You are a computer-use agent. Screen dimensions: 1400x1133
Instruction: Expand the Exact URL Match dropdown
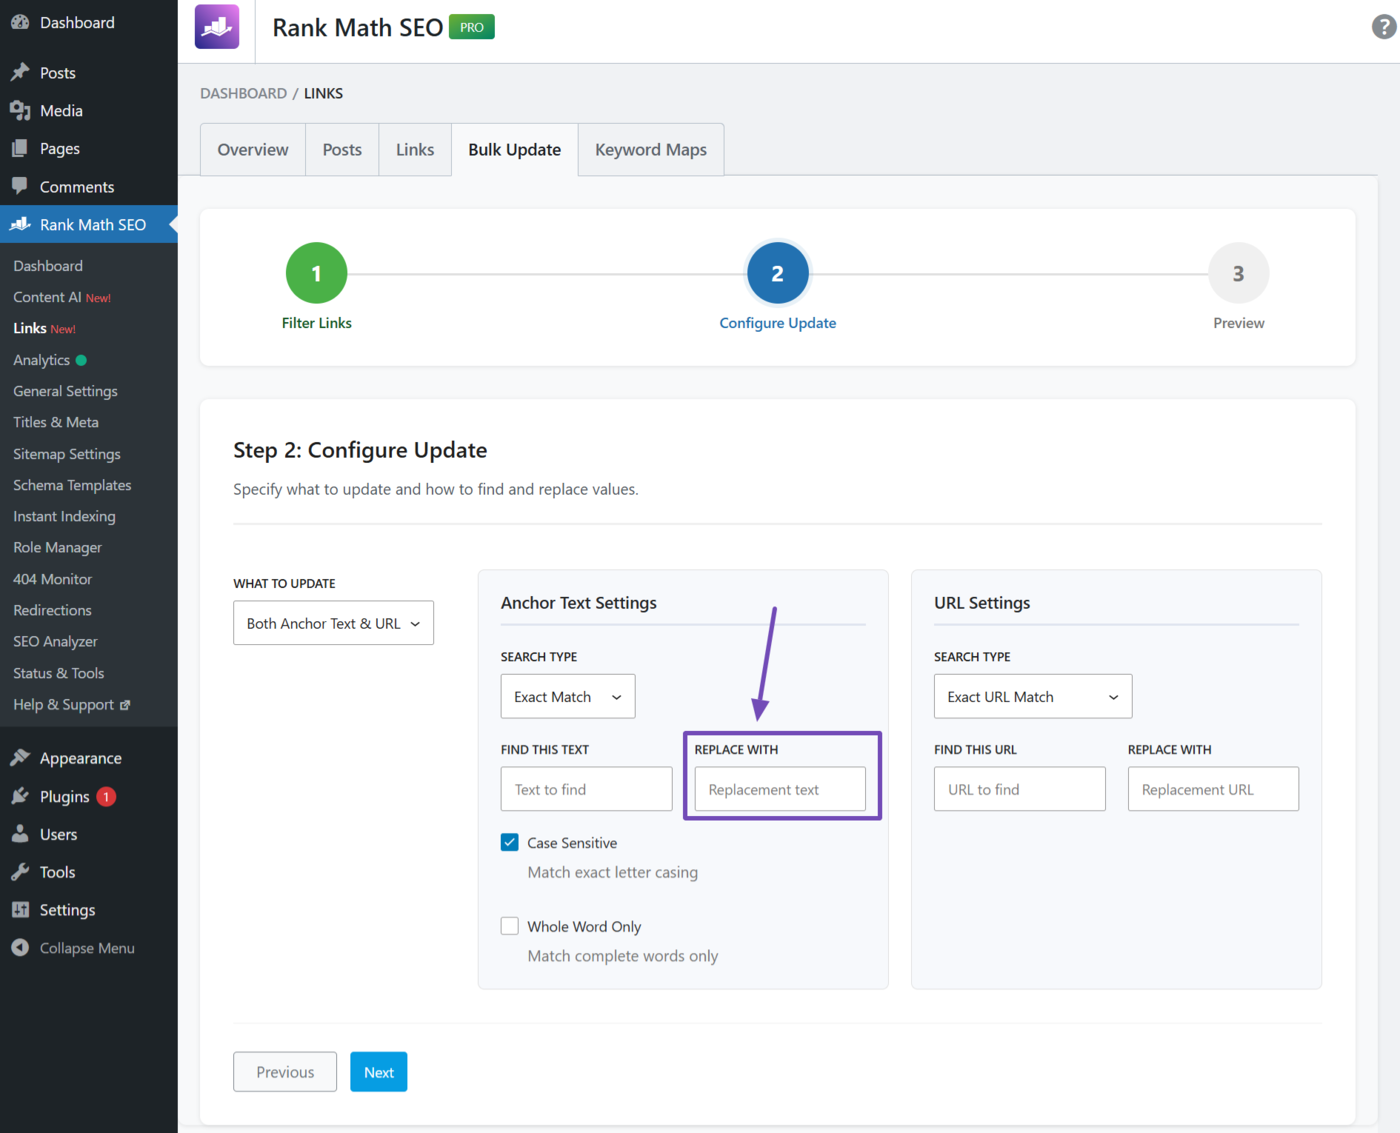tap(1032, 696)
